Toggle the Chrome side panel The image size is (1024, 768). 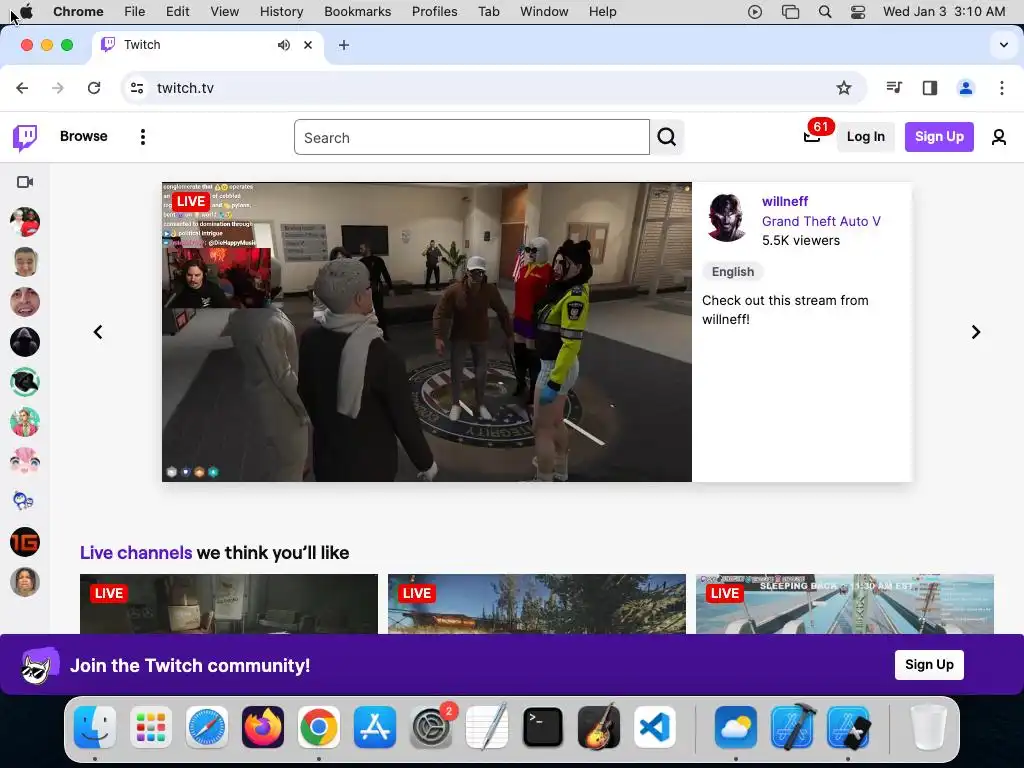tap(930, 88)
